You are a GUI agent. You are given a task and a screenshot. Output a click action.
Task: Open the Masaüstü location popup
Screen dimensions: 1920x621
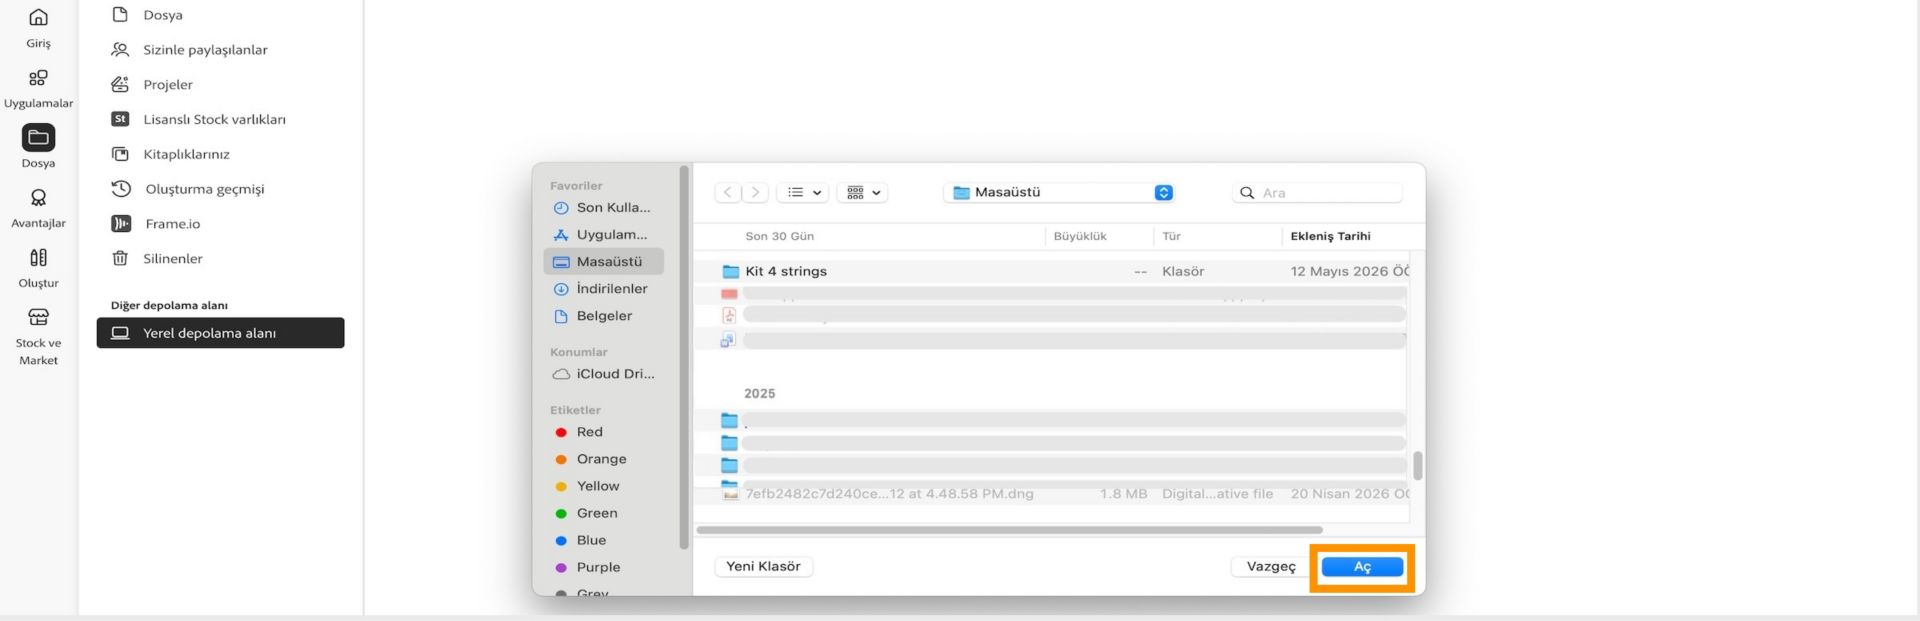pos(1060,192)
